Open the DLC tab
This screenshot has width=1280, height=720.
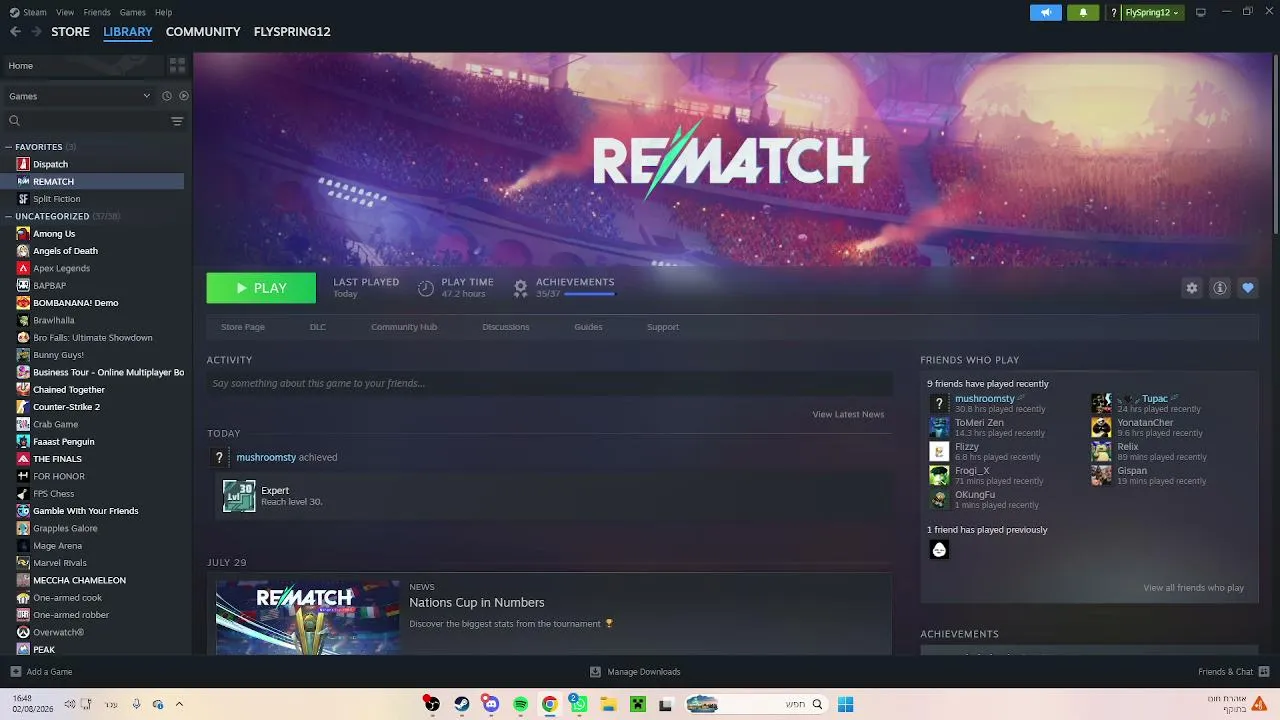point(318,327)
